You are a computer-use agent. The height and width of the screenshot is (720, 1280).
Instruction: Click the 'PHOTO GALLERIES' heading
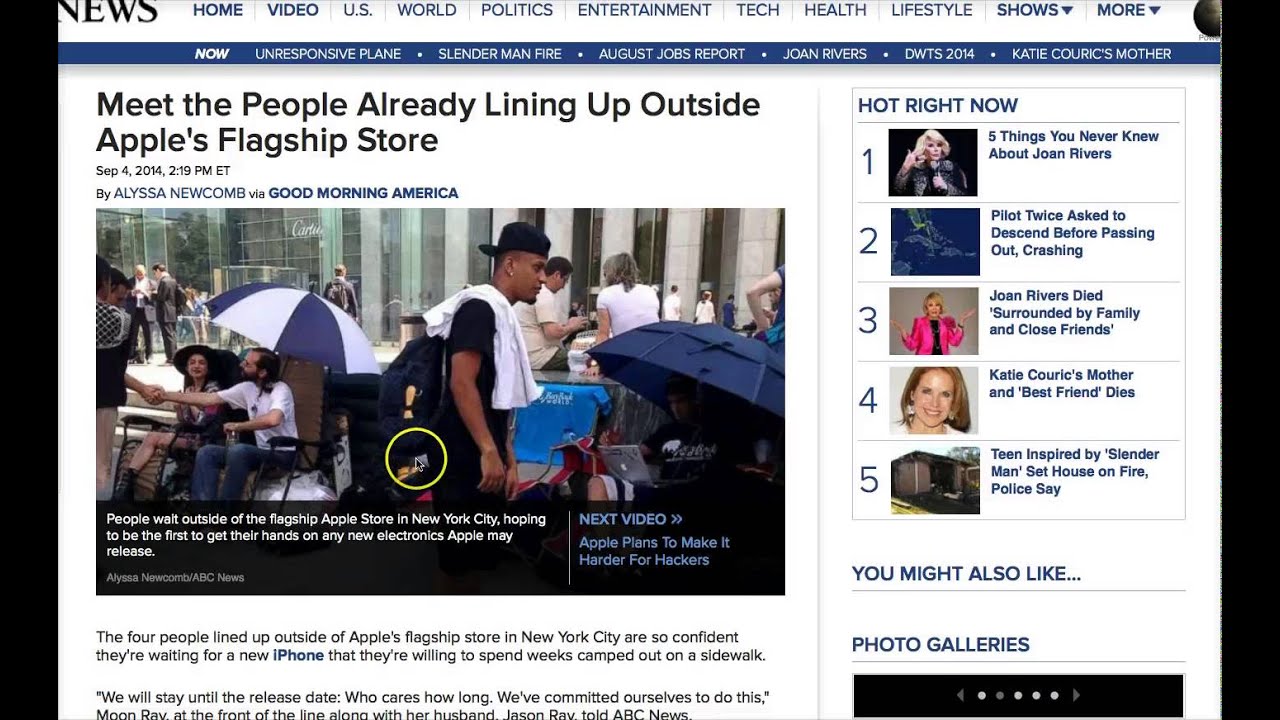click(941, 645)
